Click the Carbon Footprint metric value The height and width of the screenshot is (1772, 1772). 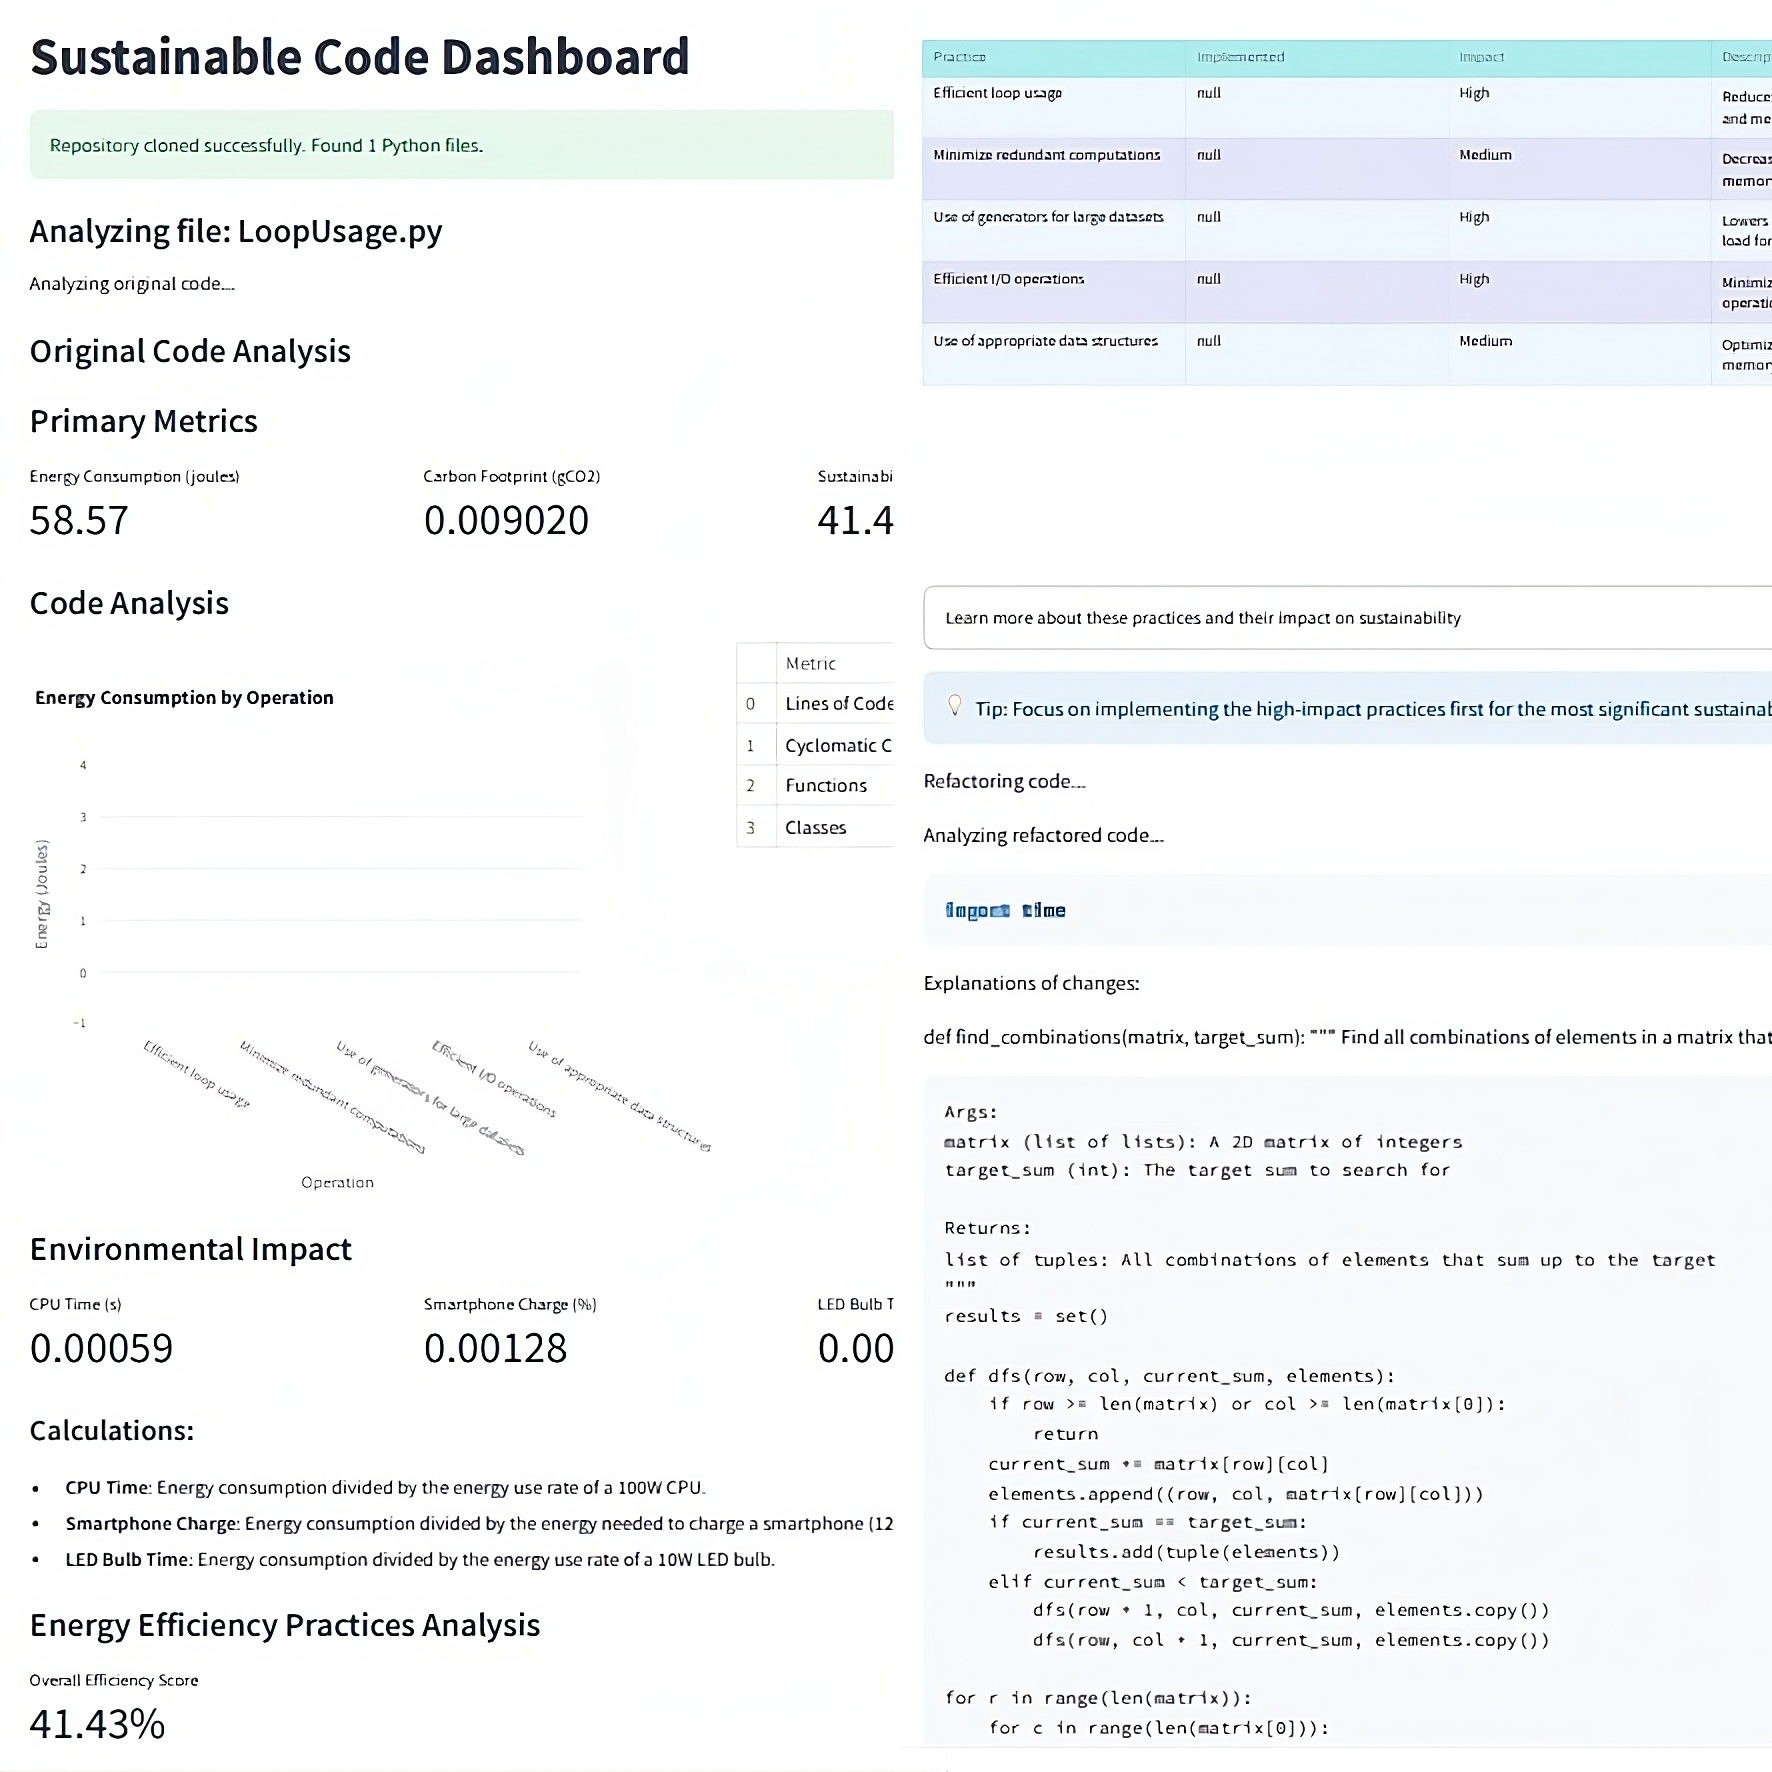pos(507,520)
